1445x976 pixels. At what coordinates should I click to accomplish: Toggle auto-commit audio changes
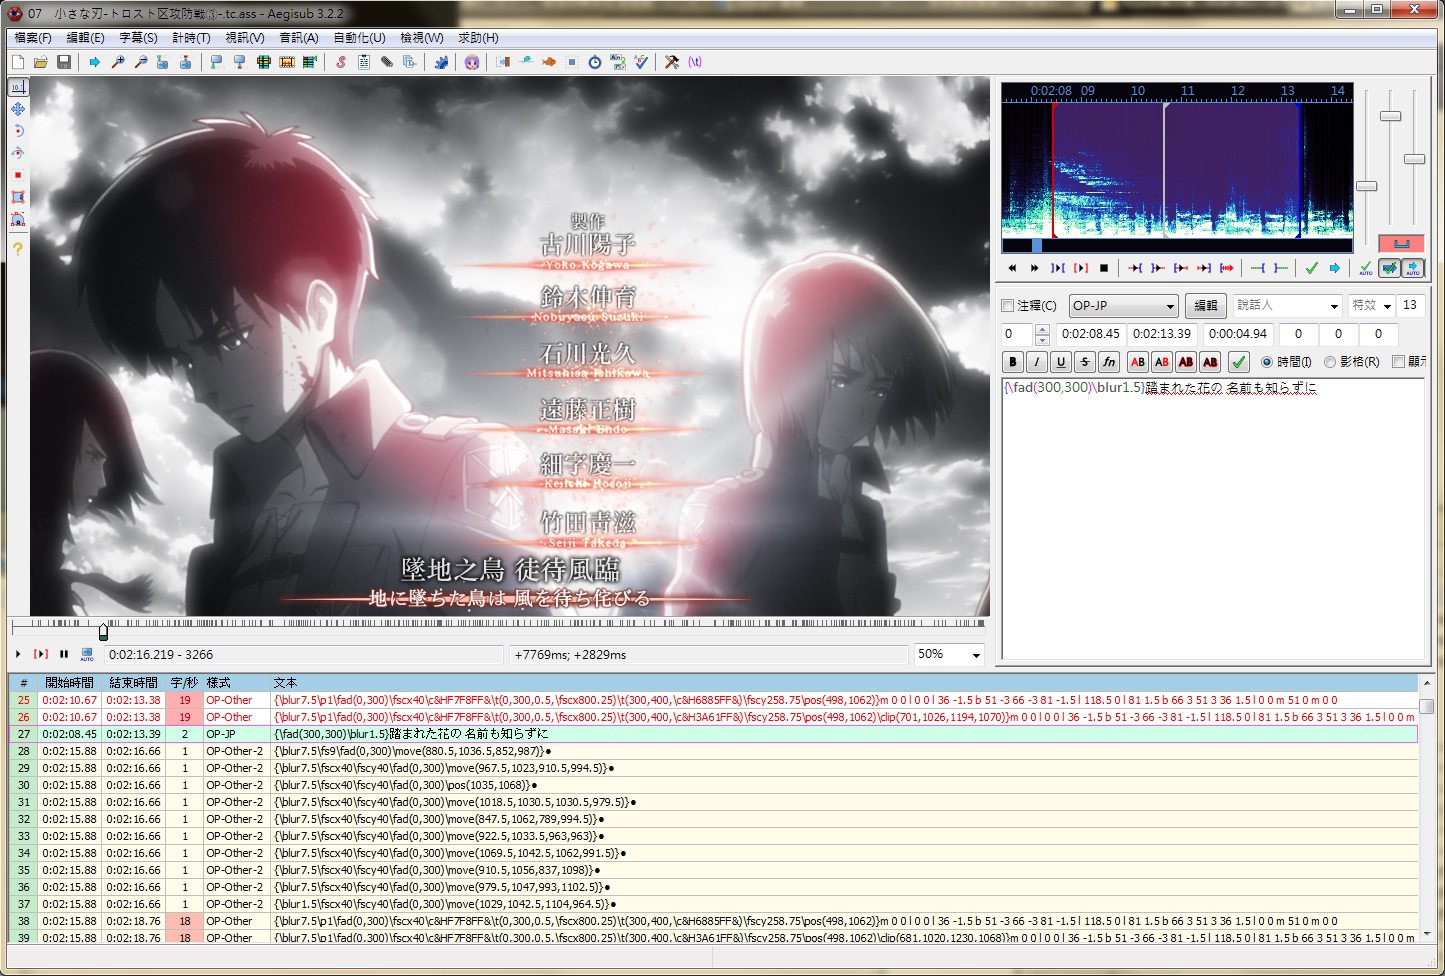pos(1366,268)
